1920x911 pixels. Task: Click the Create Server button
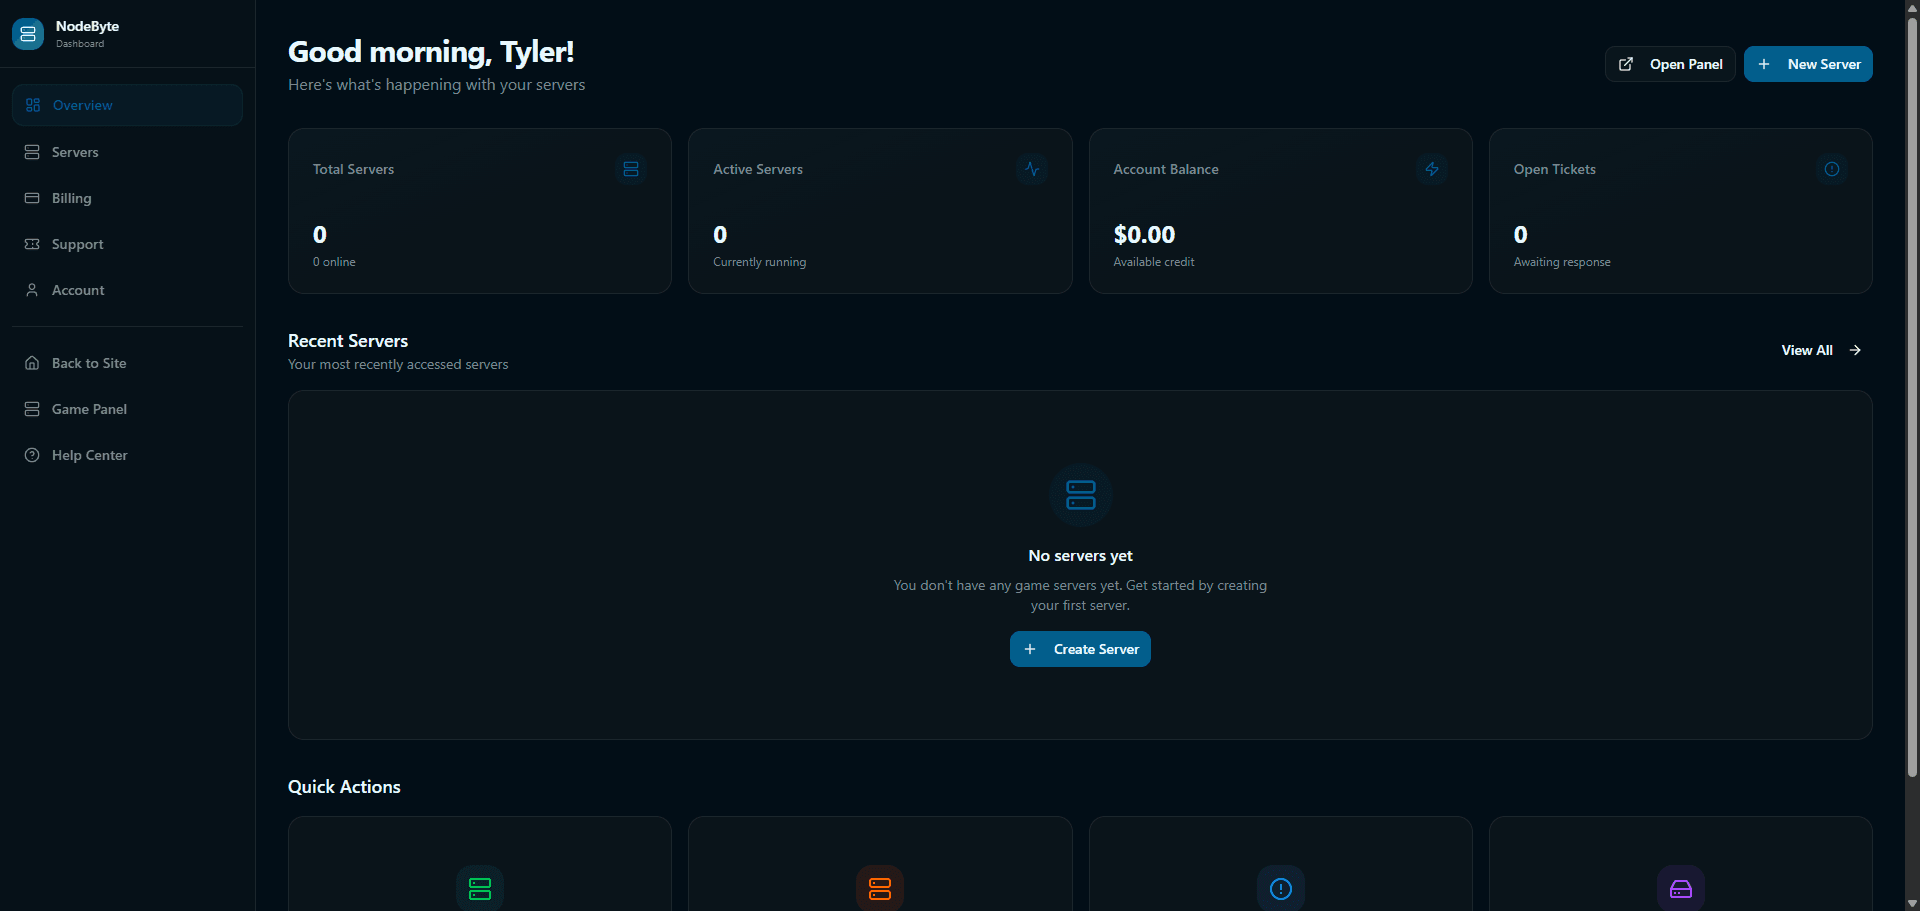[1080, 649]
